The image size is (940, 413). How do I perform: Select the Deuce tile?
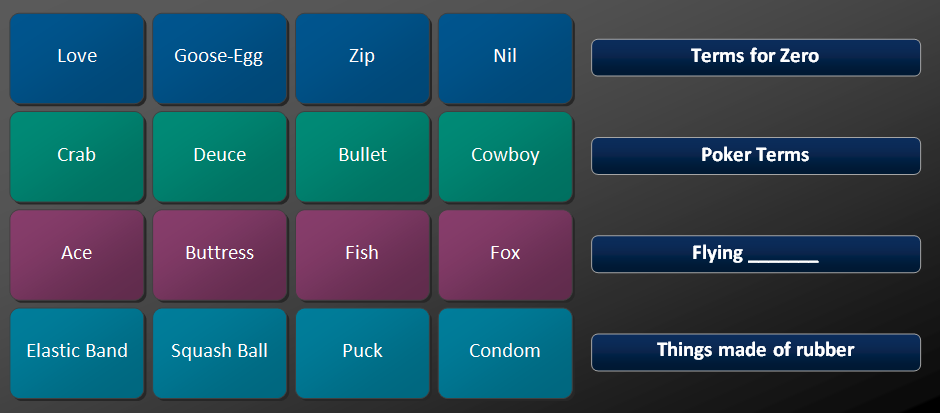(219, 156)
